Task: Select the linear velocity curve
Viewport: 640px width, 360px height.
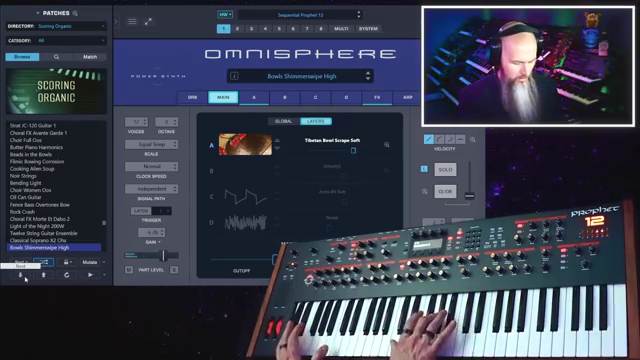Action: pyautogui.click(x=429, y=140)
